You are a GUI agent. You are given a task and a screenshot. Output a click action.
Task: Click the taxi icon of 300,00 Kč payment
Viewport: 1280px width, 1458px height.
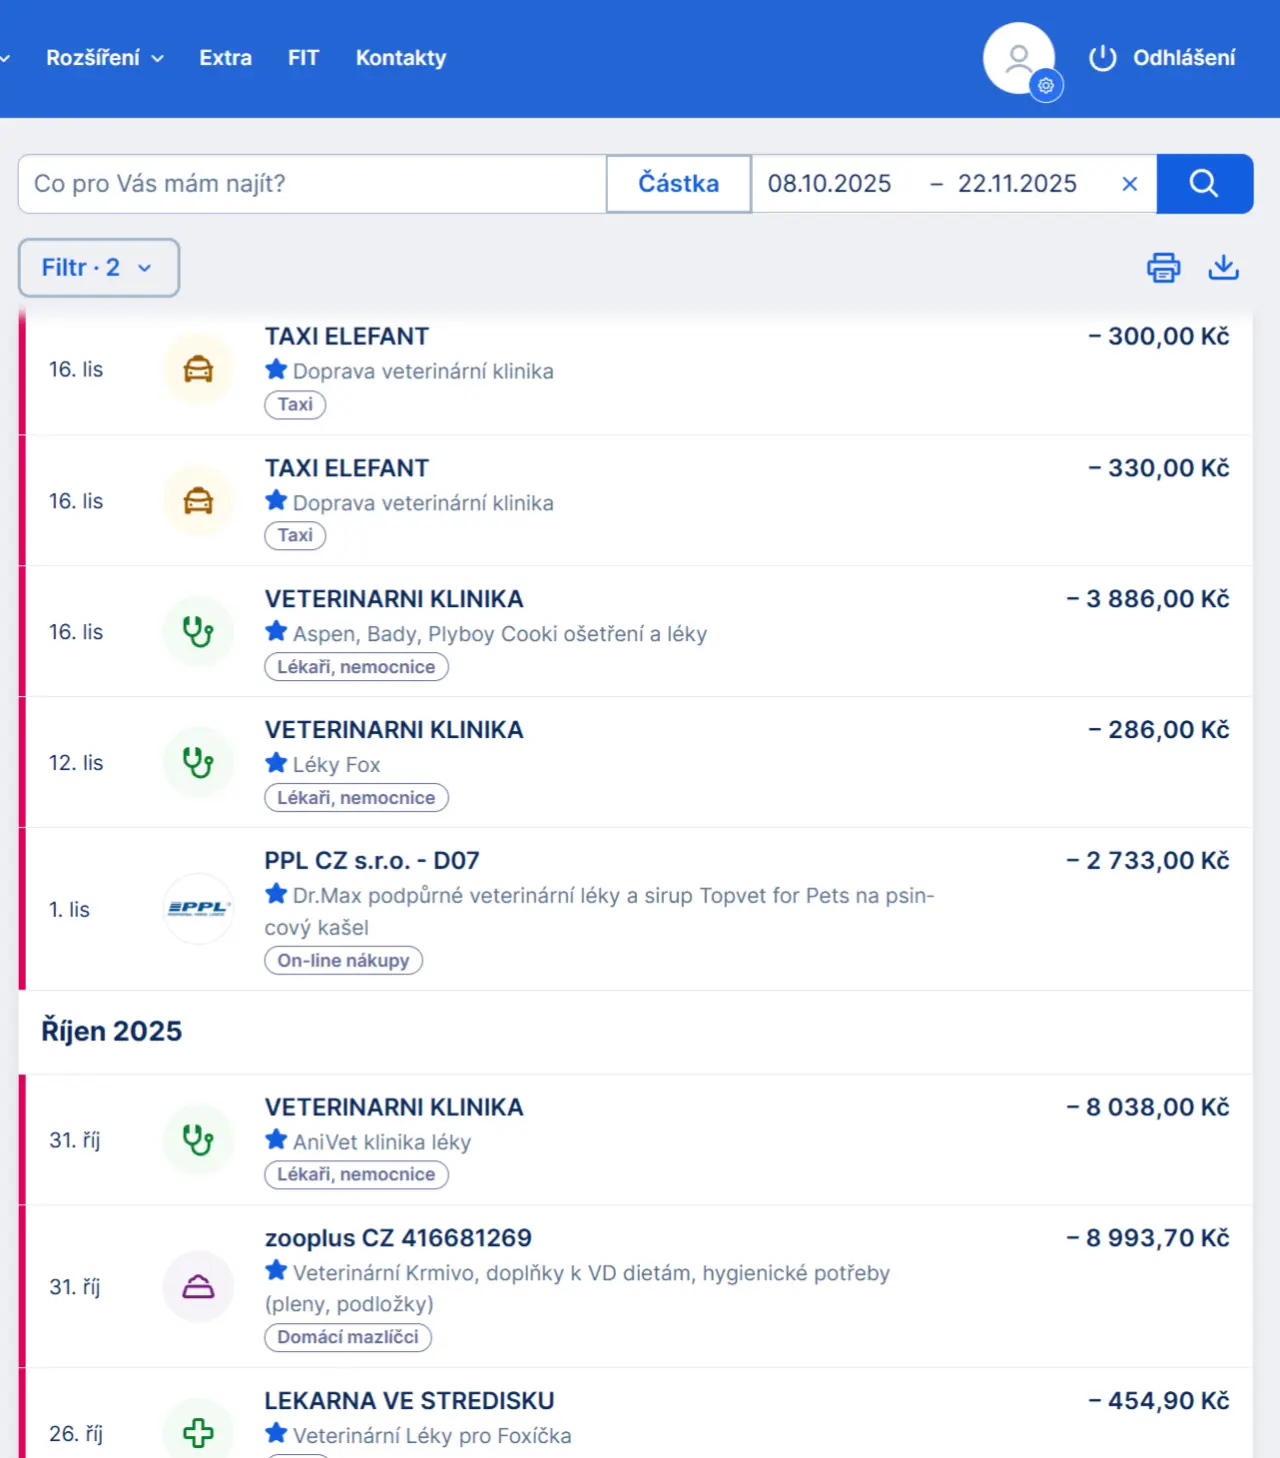(198, 370)
